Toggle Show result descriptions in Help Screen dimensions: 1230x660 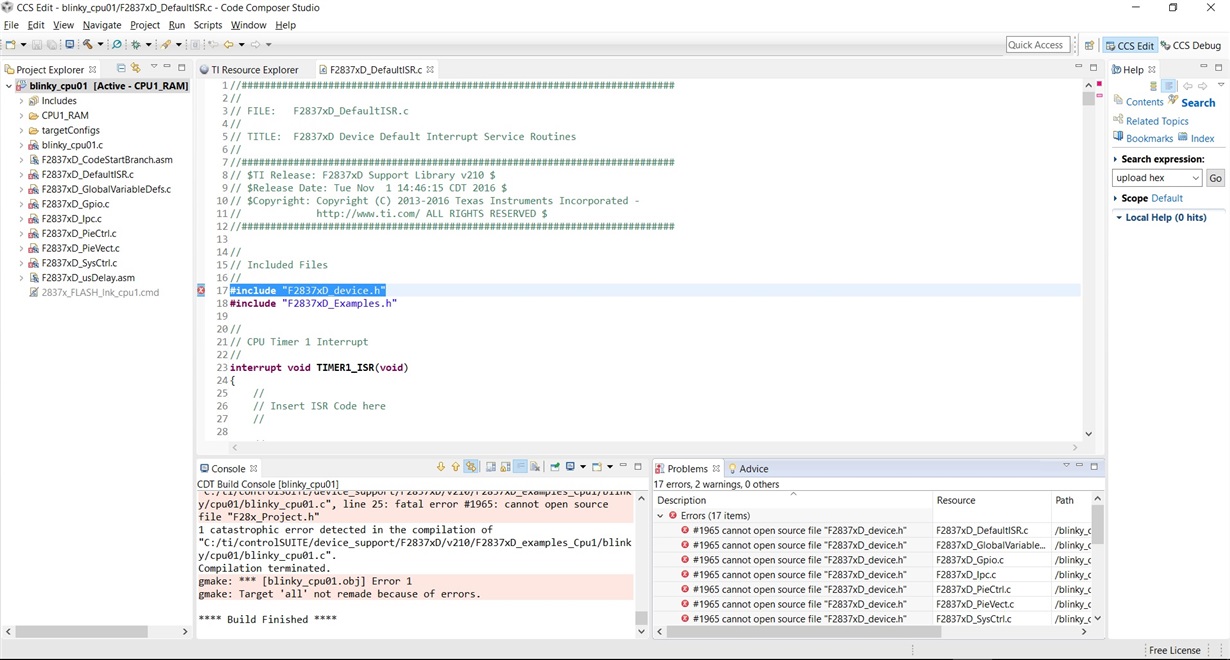(1169, 86)
